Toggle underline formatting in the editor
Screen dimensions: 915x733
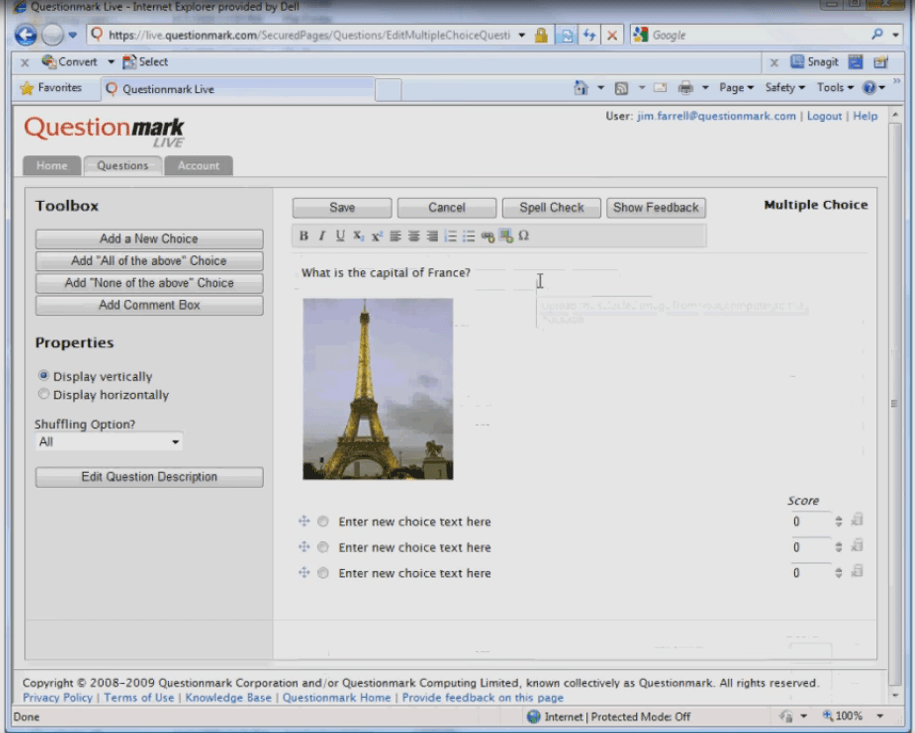pos(340,236)
